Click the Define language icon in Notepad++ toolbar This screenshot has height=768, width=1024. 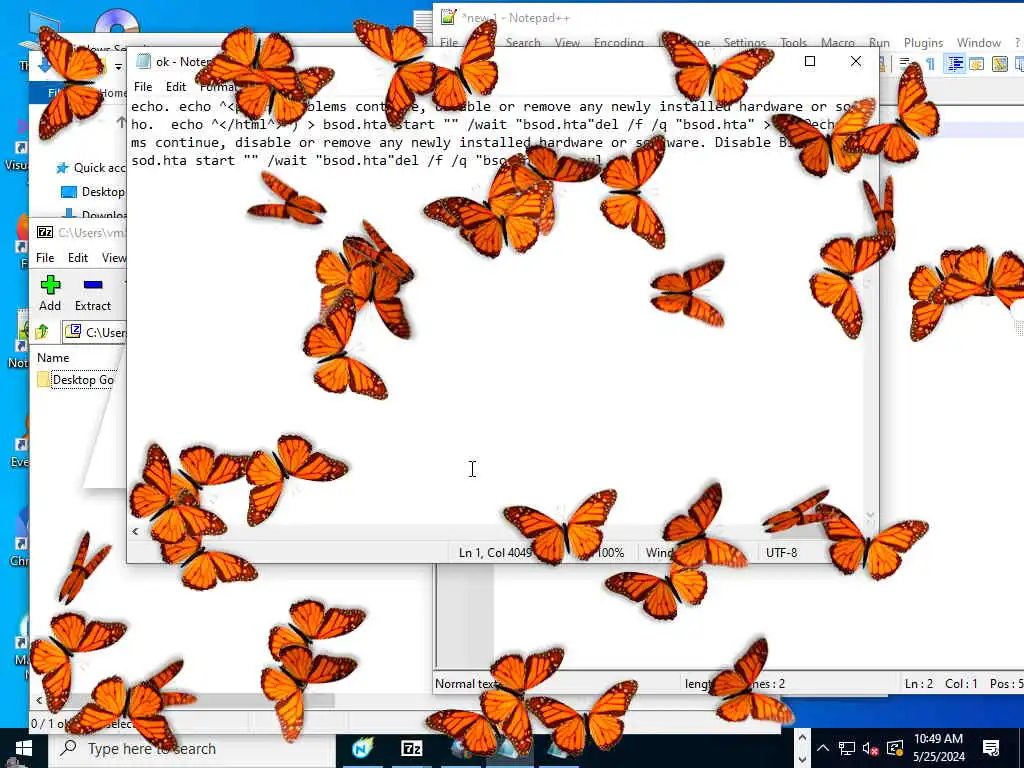(977, 63)
